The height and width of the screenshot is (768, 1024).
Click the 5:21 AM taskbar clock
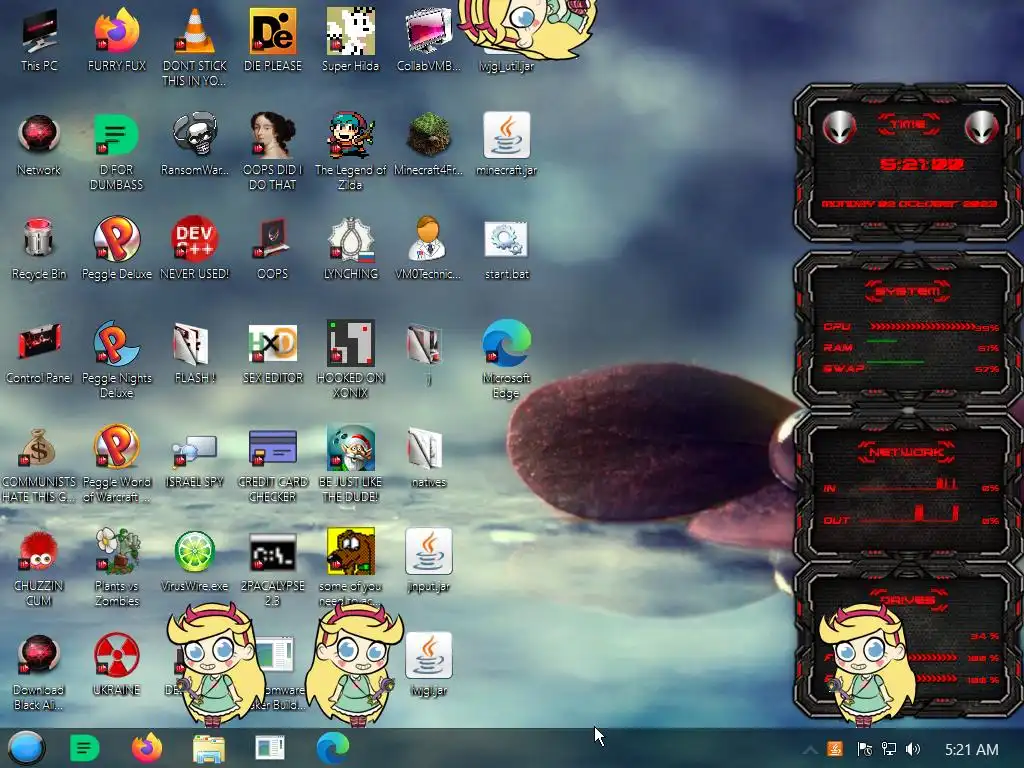click(x=971, y=750)
